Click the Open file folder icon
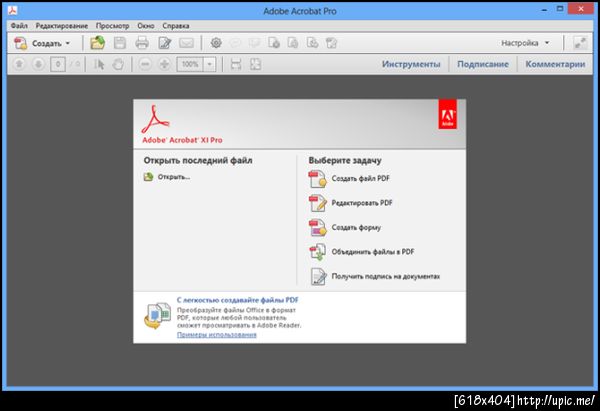This screenshot has width=600, height=411. click(x=97, y=42)
